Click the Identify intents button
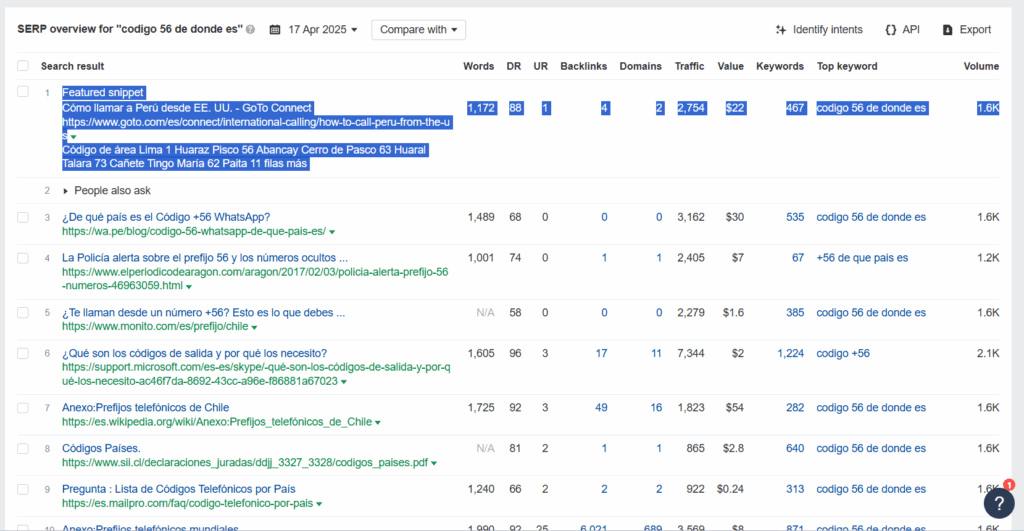 pos(819,30)
